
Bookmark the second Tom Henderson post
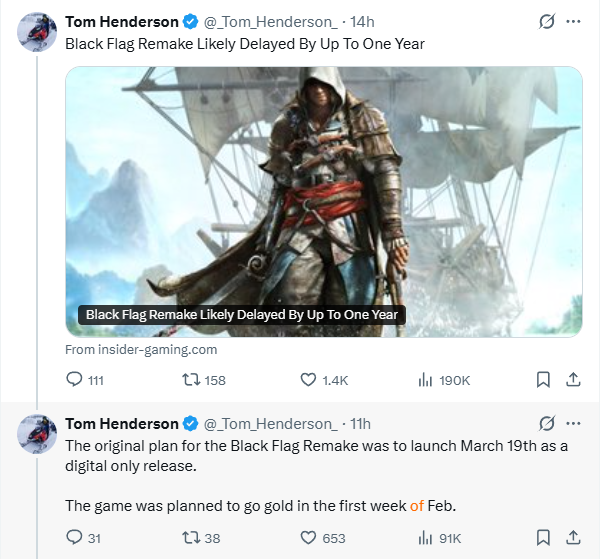[543, 538]
